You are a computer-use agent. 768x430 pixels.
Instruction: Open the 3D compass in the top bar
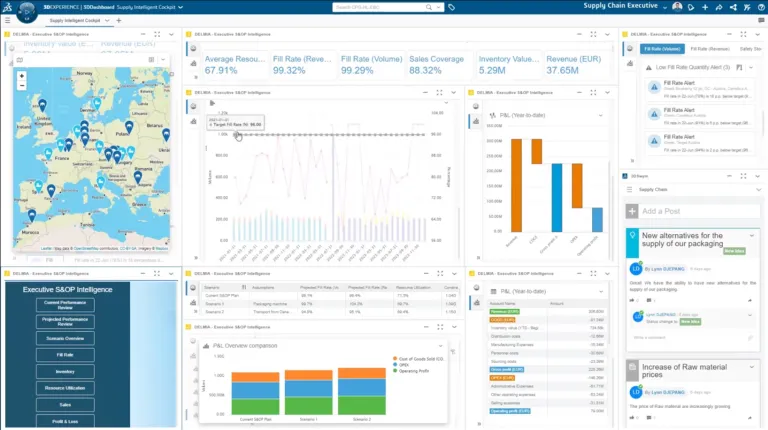[27, 12]
